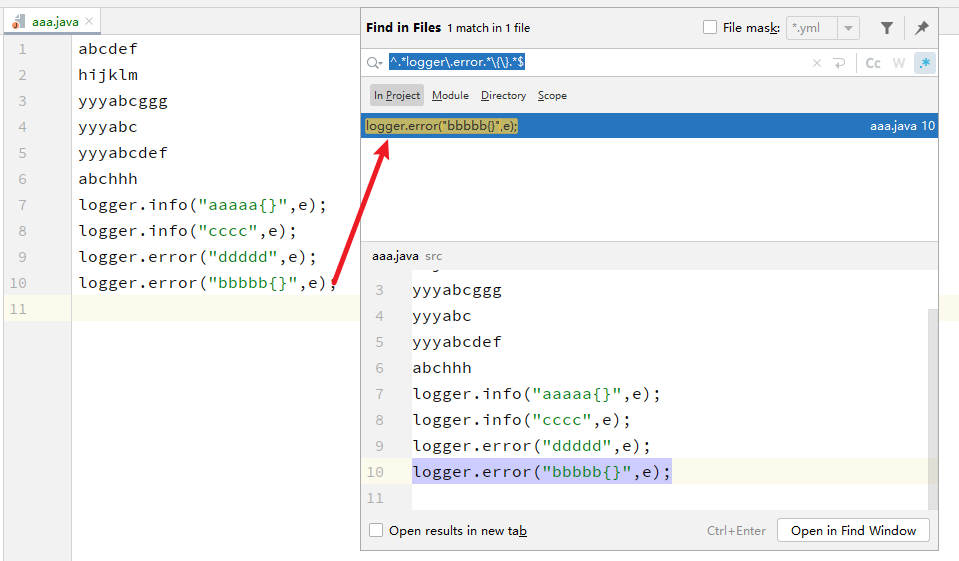The height and width of the screenshot is (561, 959).
Task: Select the Scope tab
Action: pos(552,95)
